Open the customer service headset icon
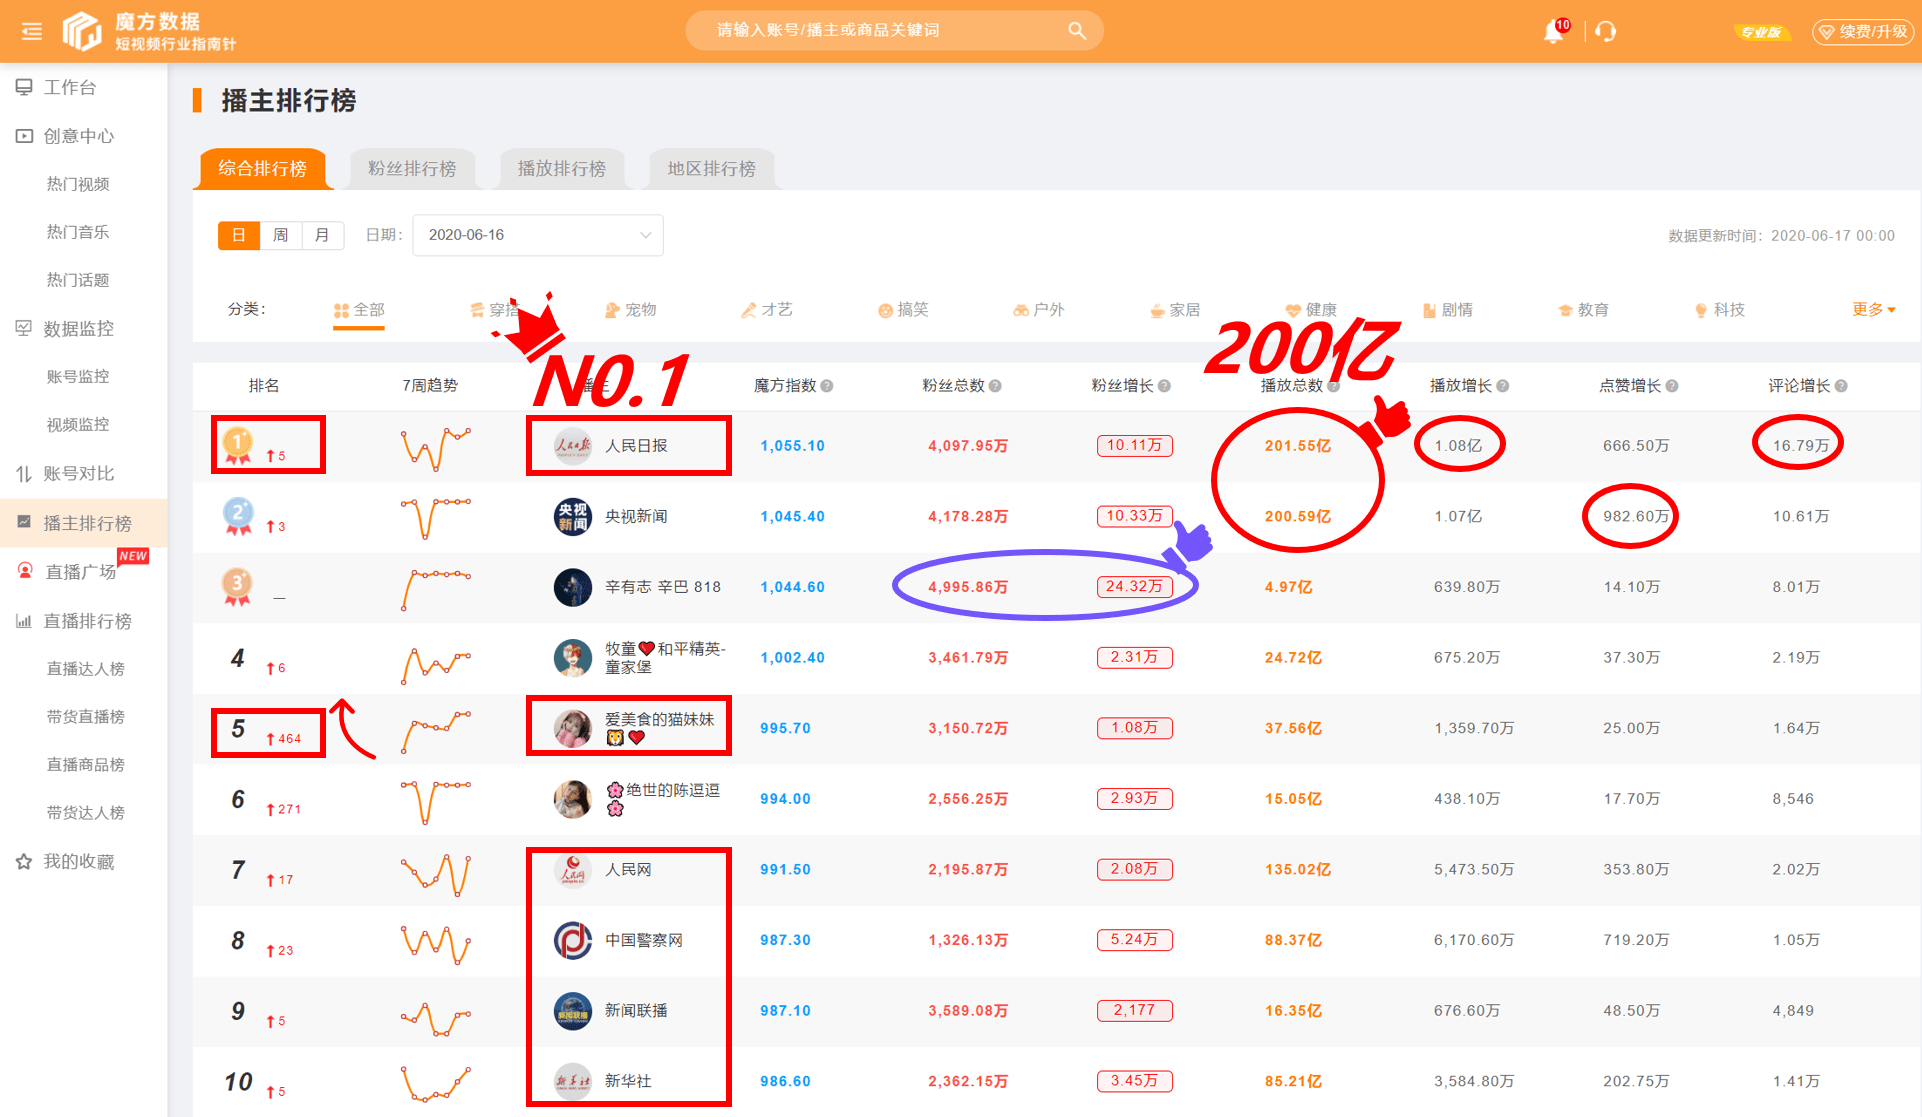 point(1606,31)
